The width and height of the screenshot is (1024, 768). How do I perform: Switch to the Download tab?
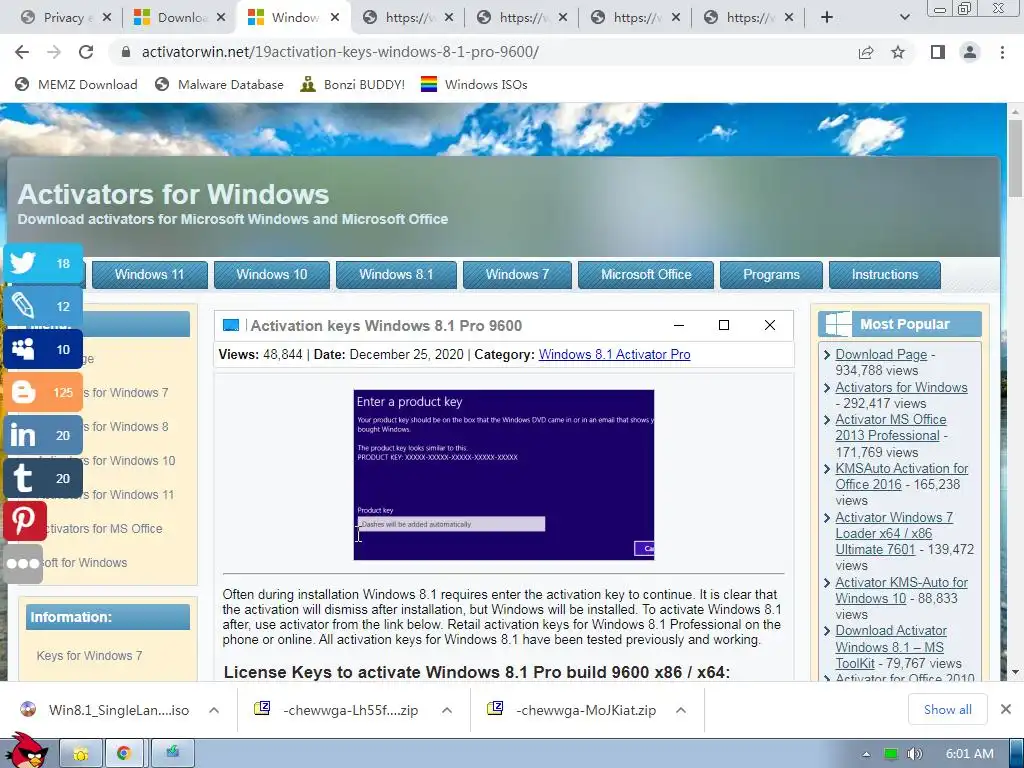click(x=171, y=18)
